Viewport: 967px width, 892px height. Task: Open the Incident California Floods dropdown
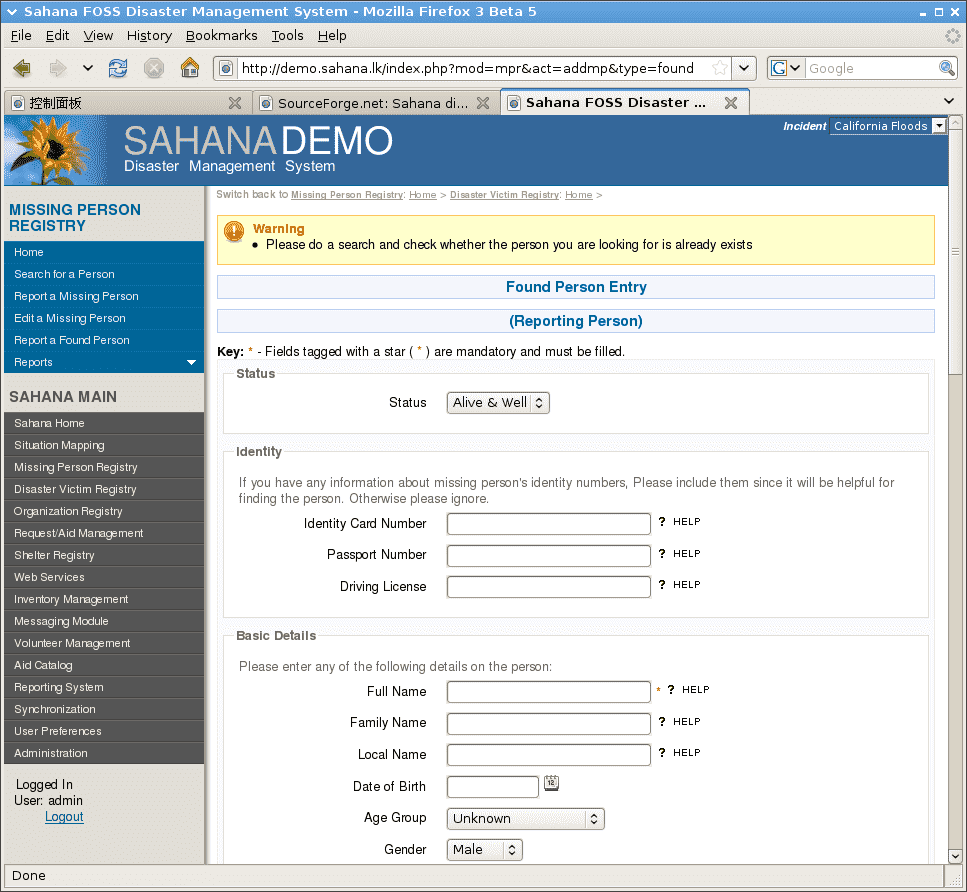(887, 126)
